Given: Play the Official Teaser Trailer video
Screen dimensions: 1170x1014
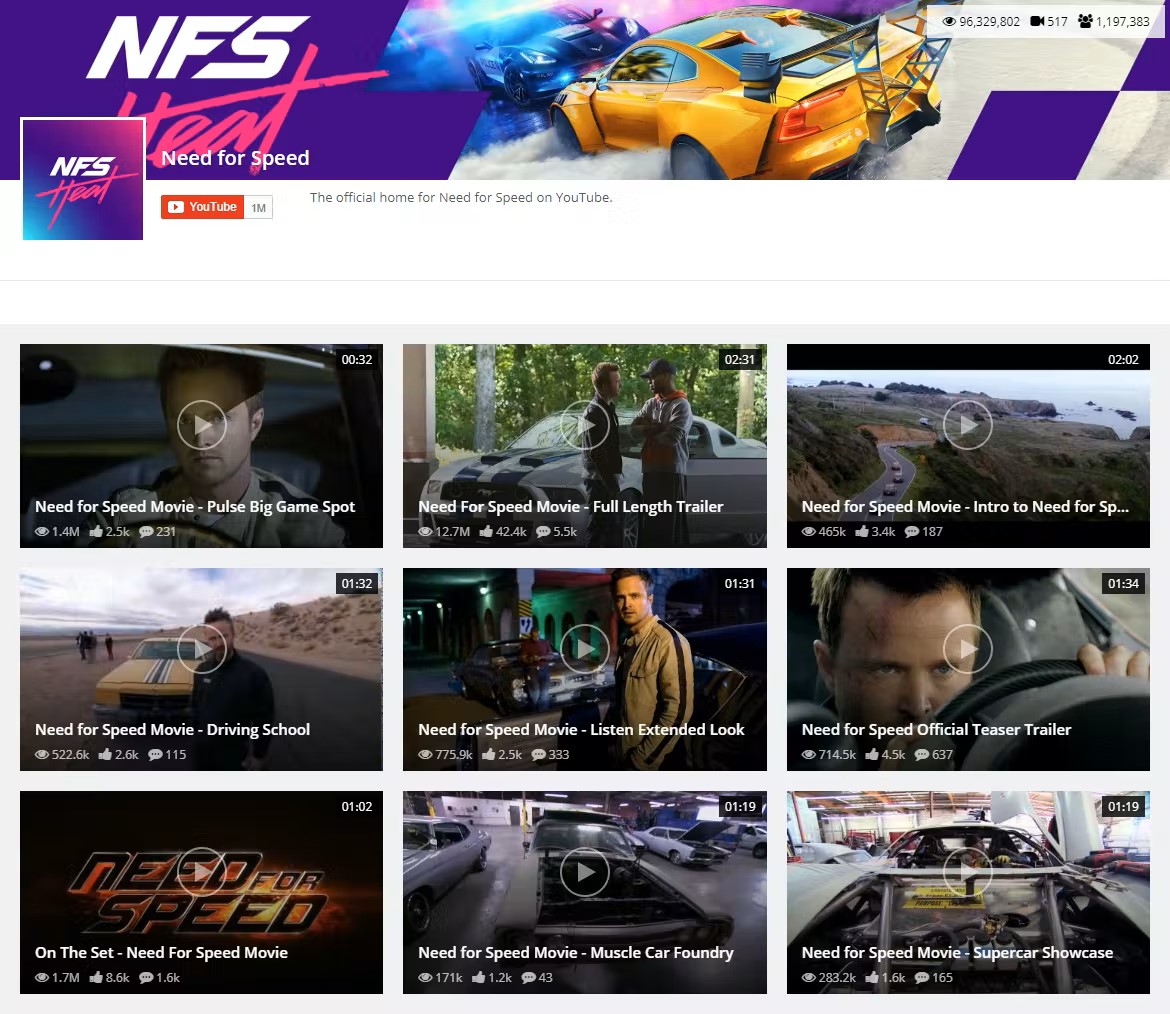Looking at the screenshot, I should click(x=968, y=648).
